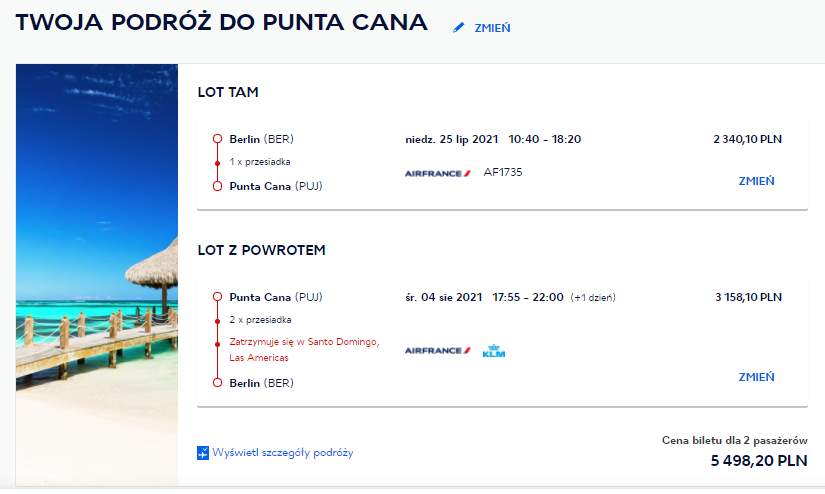The image size is (825, 494).
Task: Click the Berlin arrival circle on the return route
Action: click(217, 382)
